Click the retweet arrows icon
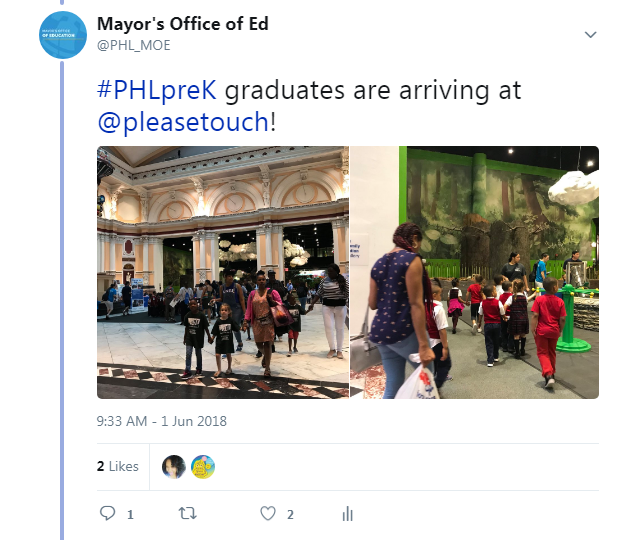Screen dimensions: 637x540 pos(188,514)
